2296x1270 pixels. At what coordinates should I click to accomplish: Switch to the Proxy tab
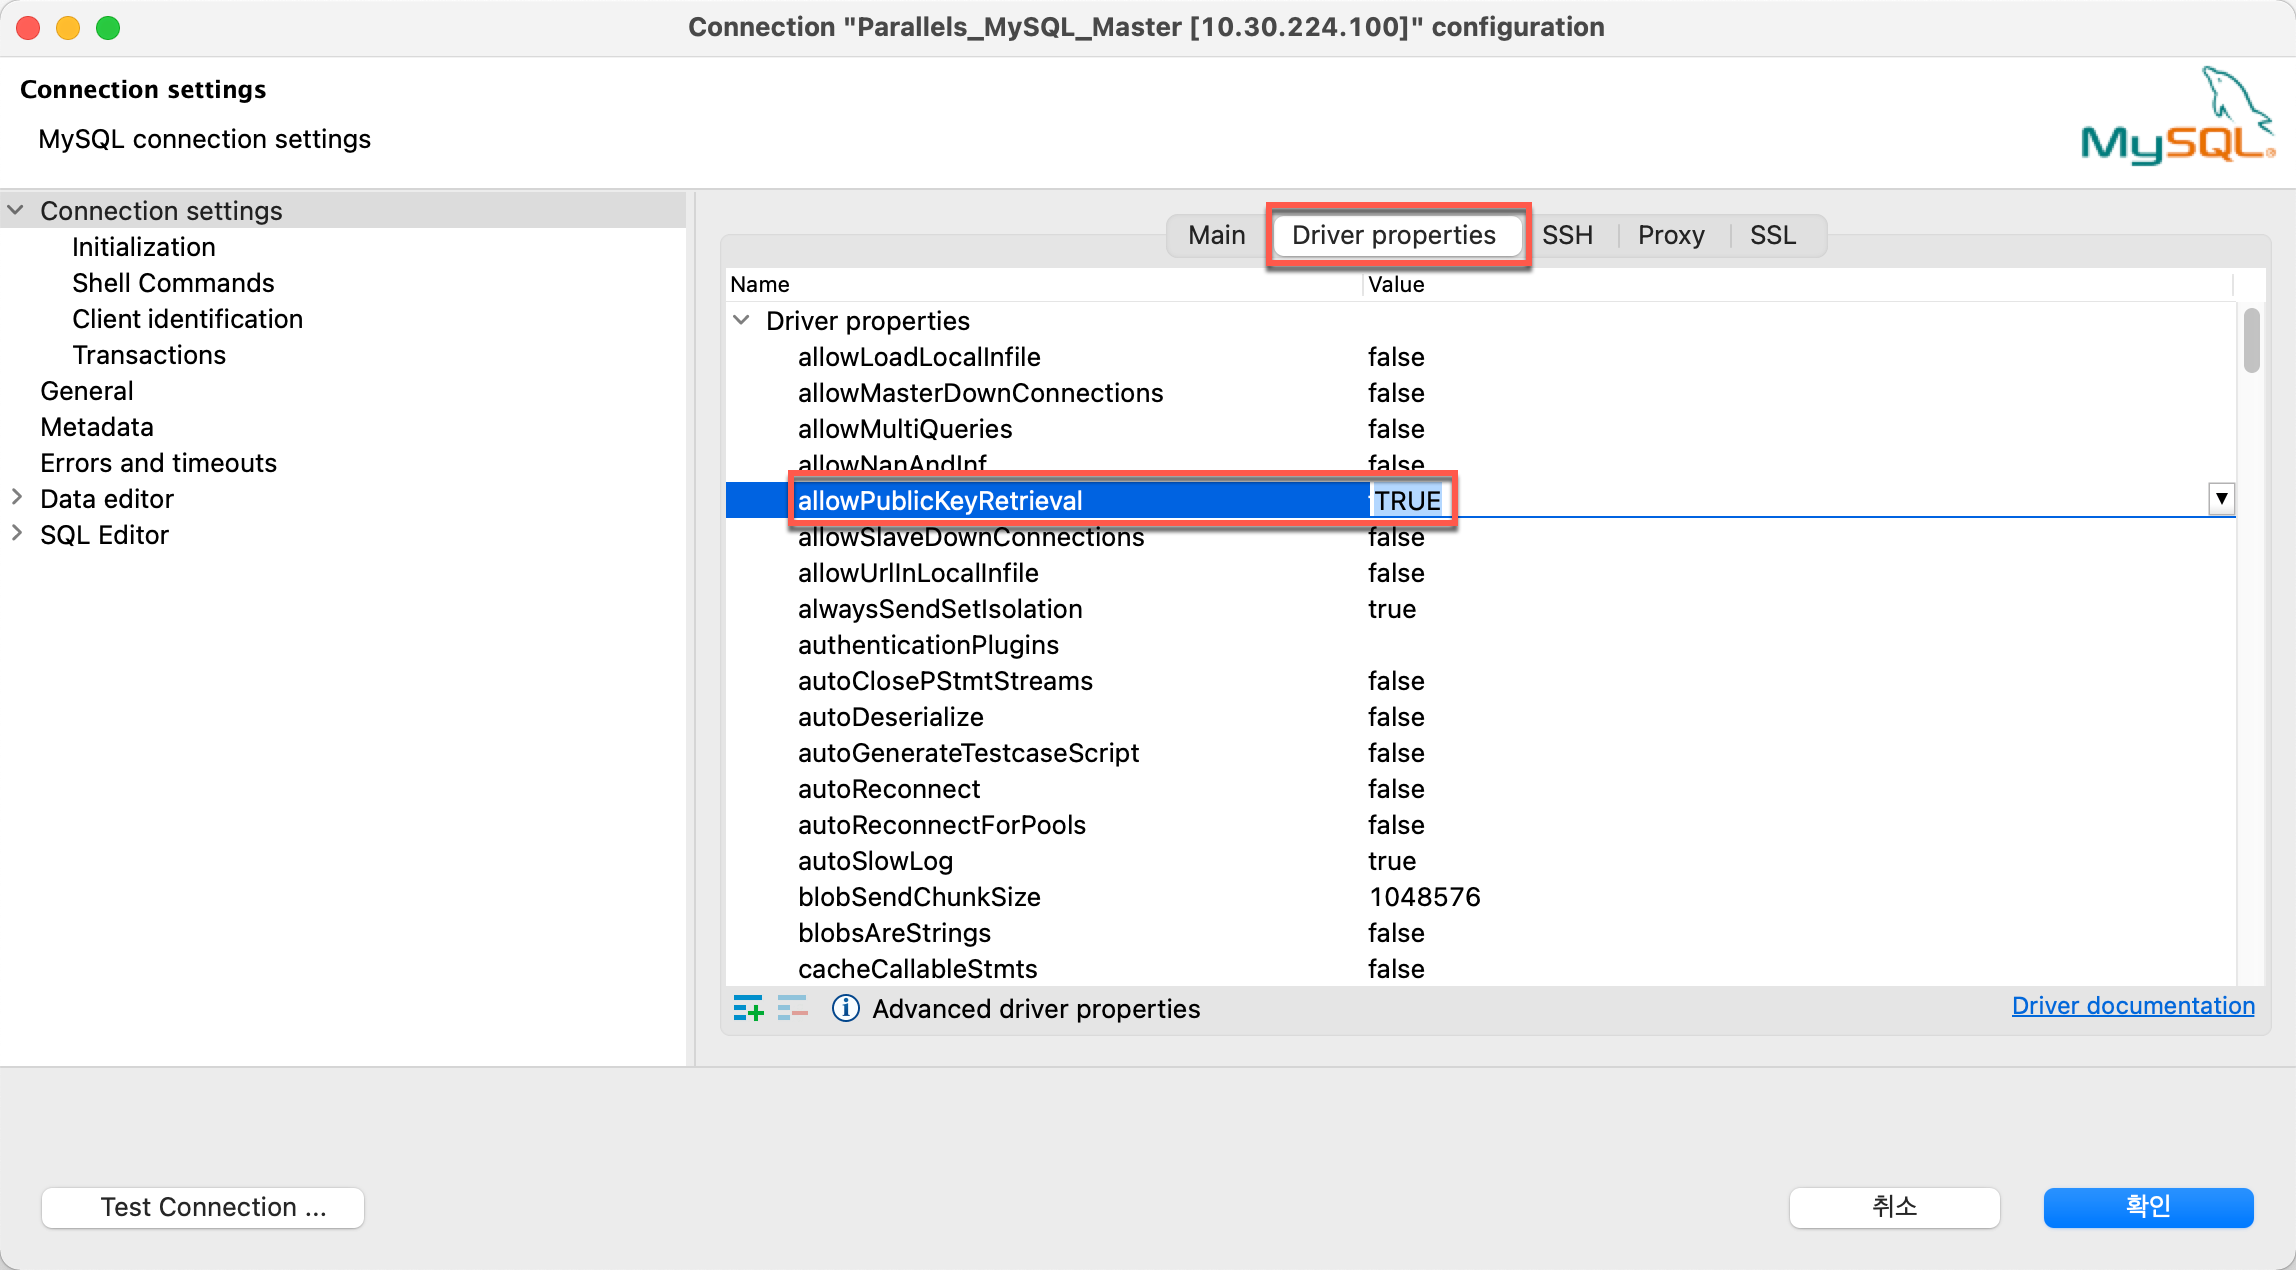(1670, 235)
